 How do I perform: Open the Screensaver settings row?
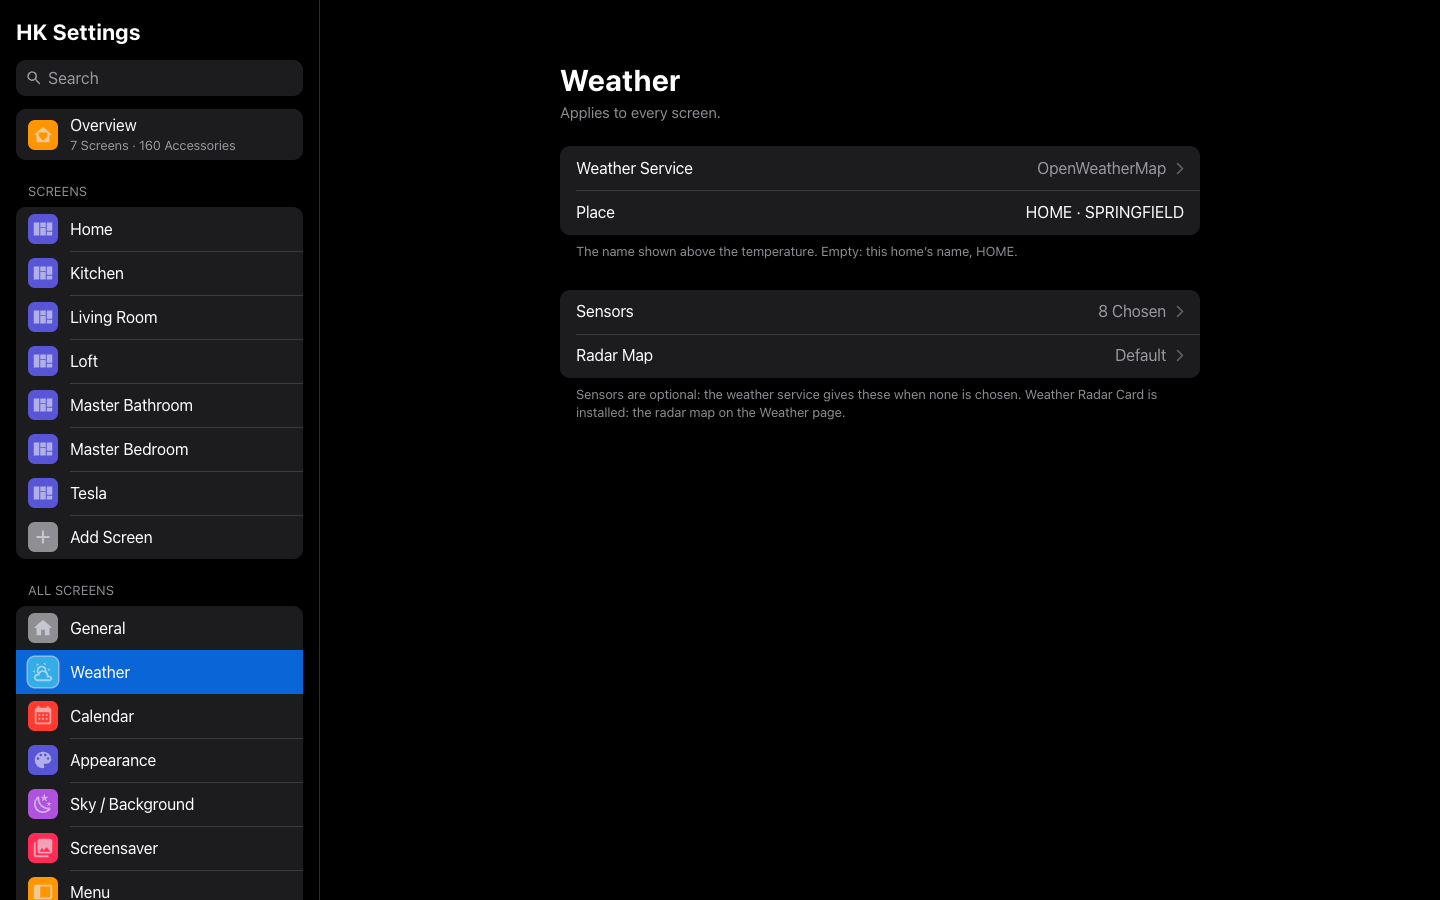point(159,848)
